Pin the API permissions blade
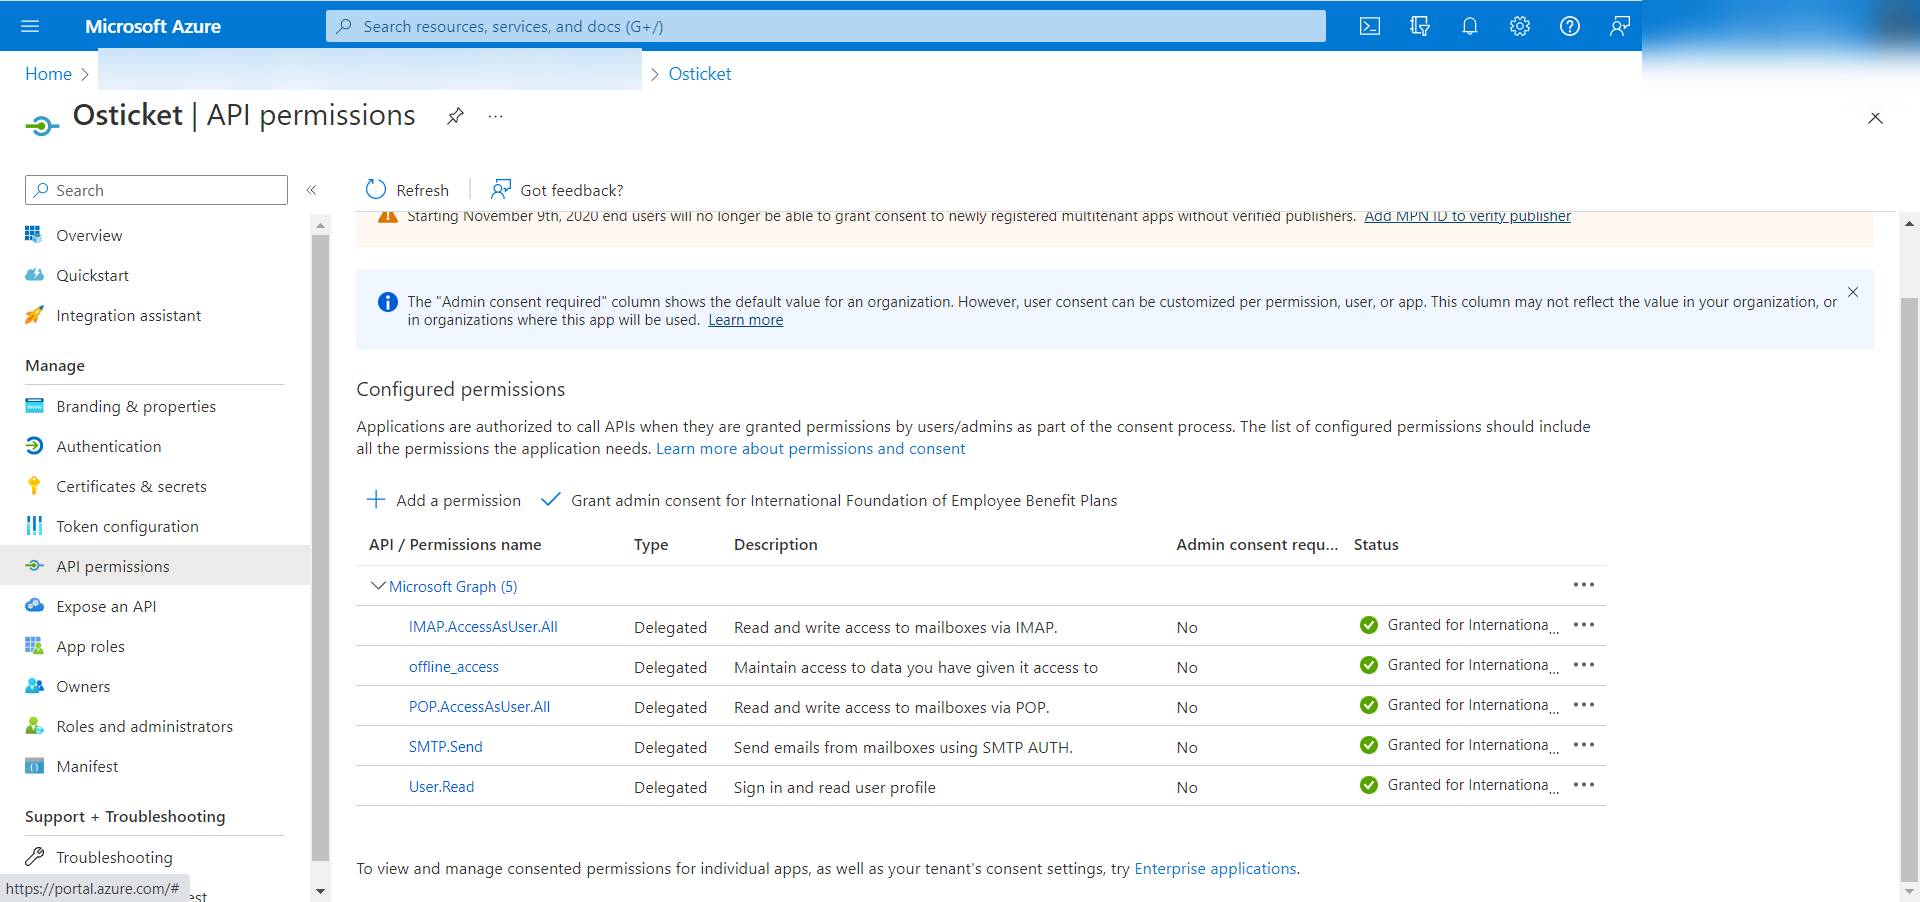Viewport: 1920px width, 902px height. pyautogui.click(x=455, y=116)
